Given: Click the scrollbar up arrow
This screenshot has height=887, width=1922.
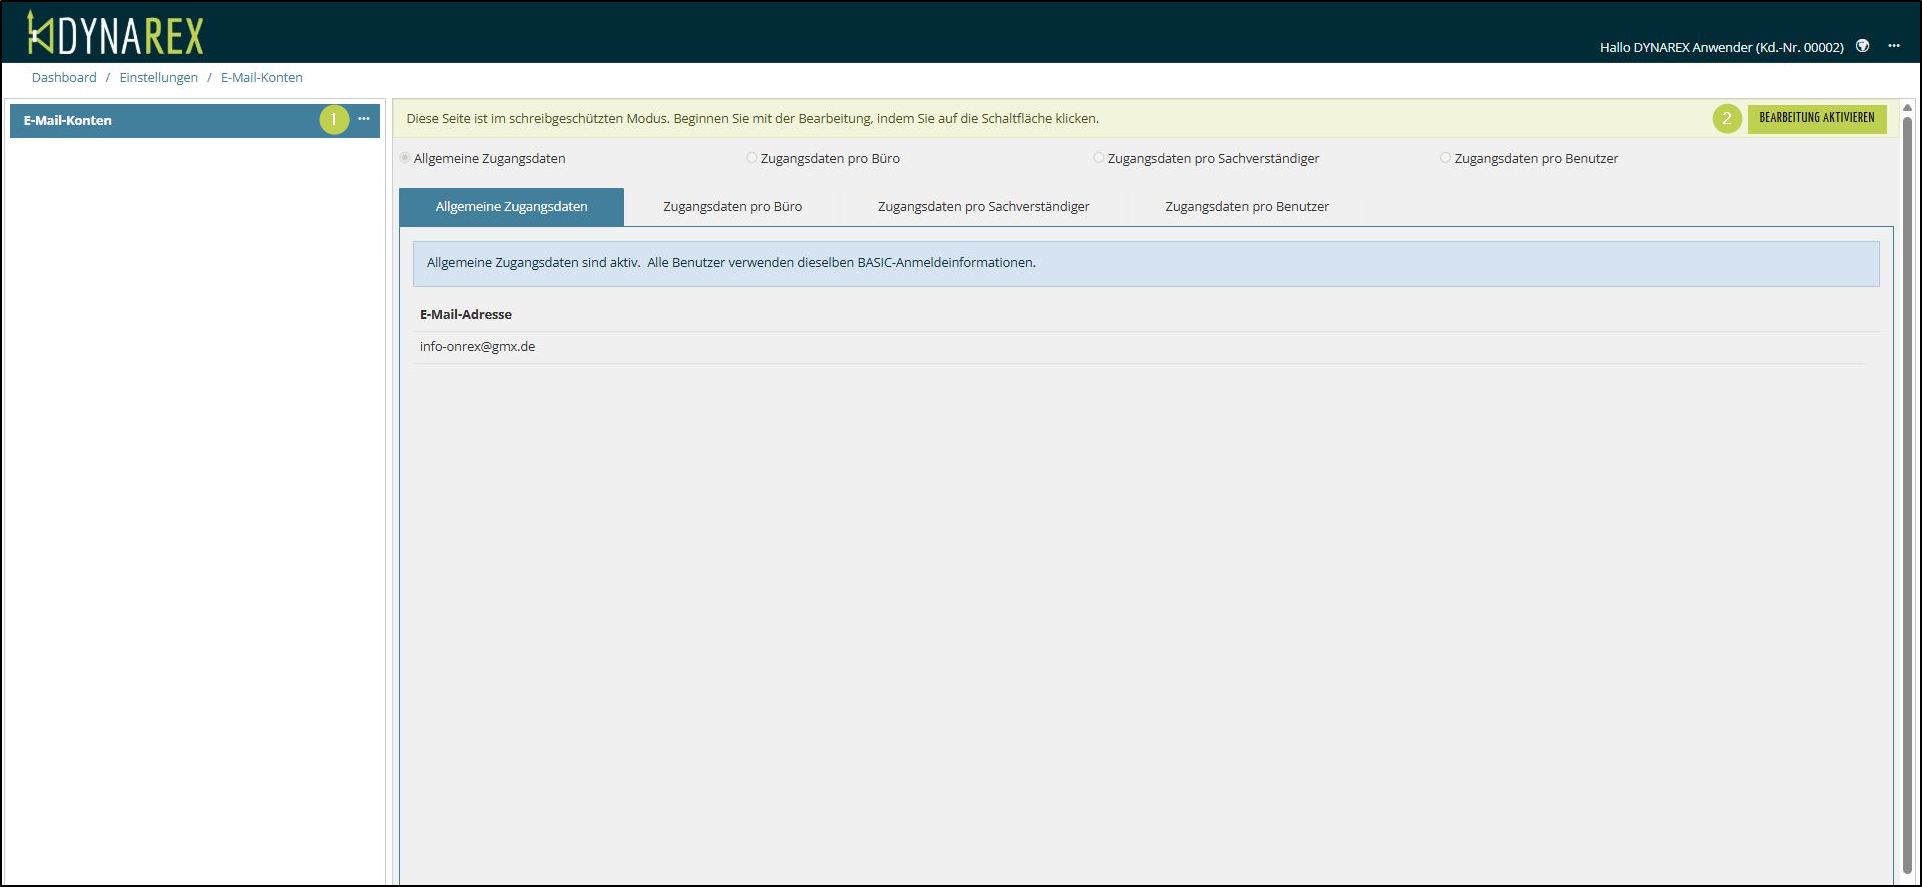Looking at the screenshot, I should (1907, 108).
